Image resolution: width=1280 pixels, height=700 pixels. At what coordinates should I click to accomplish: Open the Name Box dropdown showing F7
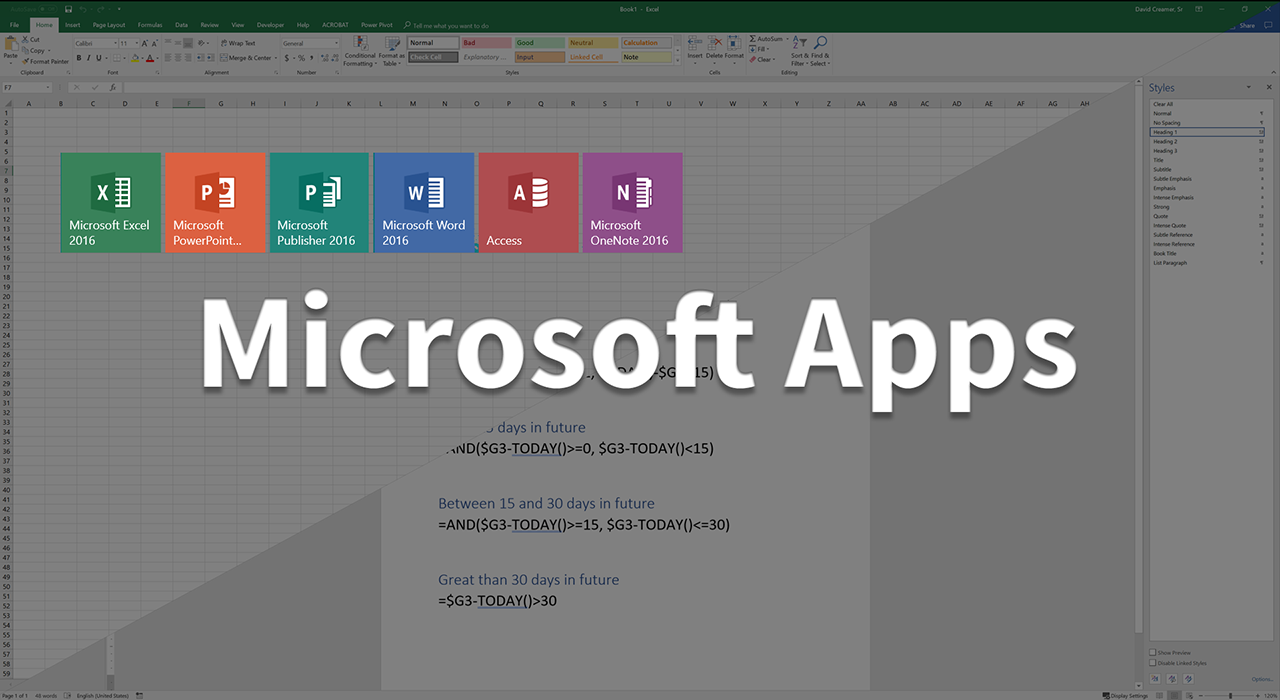point(48,88)
